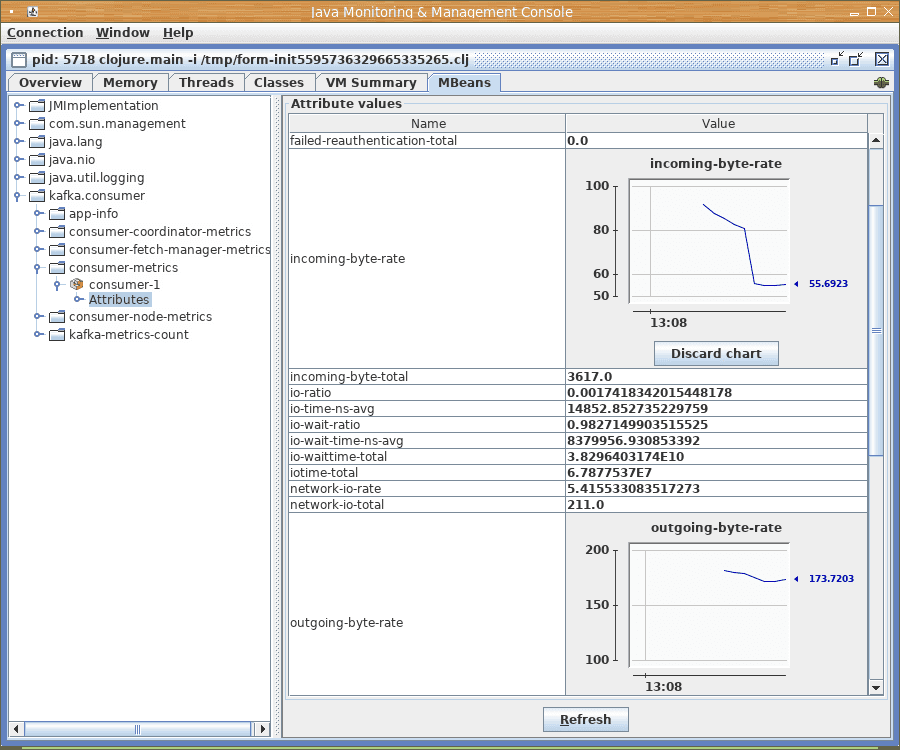
Task: Discard the incoming-byte-rate chart
Action: pyautogui.click(x=716, y=353)
